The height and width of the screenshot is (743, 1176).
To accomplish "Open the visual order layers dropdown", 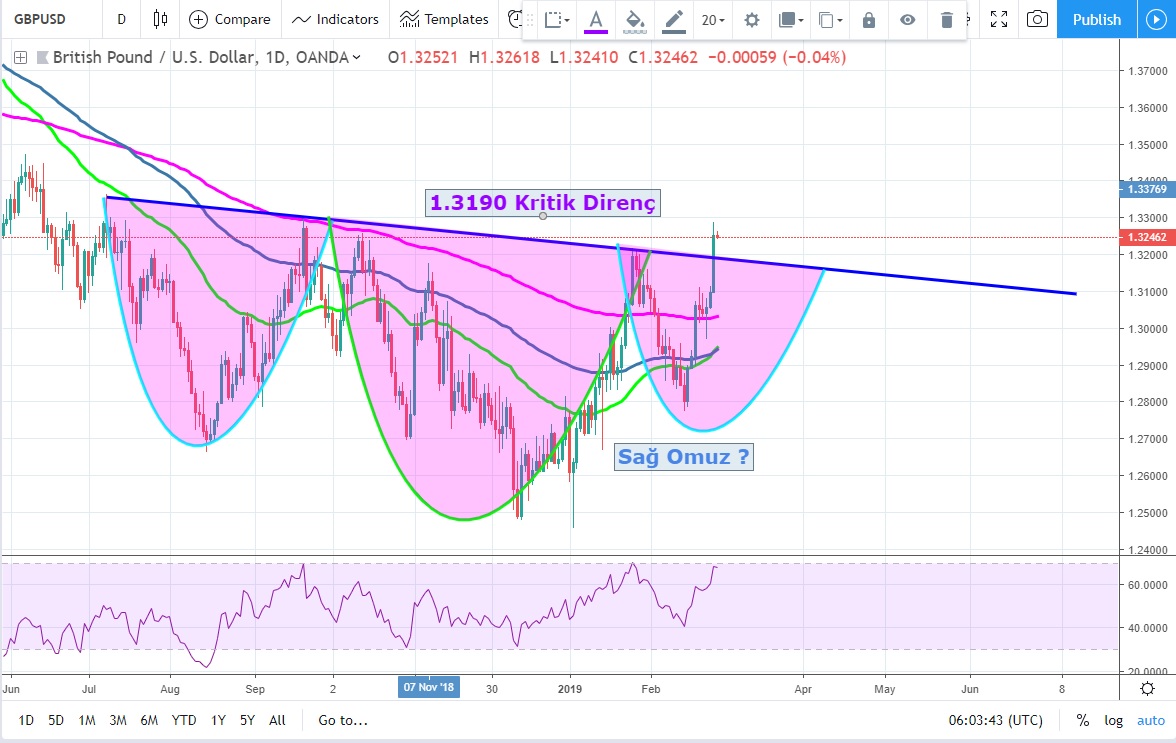I will coord(791,20).
